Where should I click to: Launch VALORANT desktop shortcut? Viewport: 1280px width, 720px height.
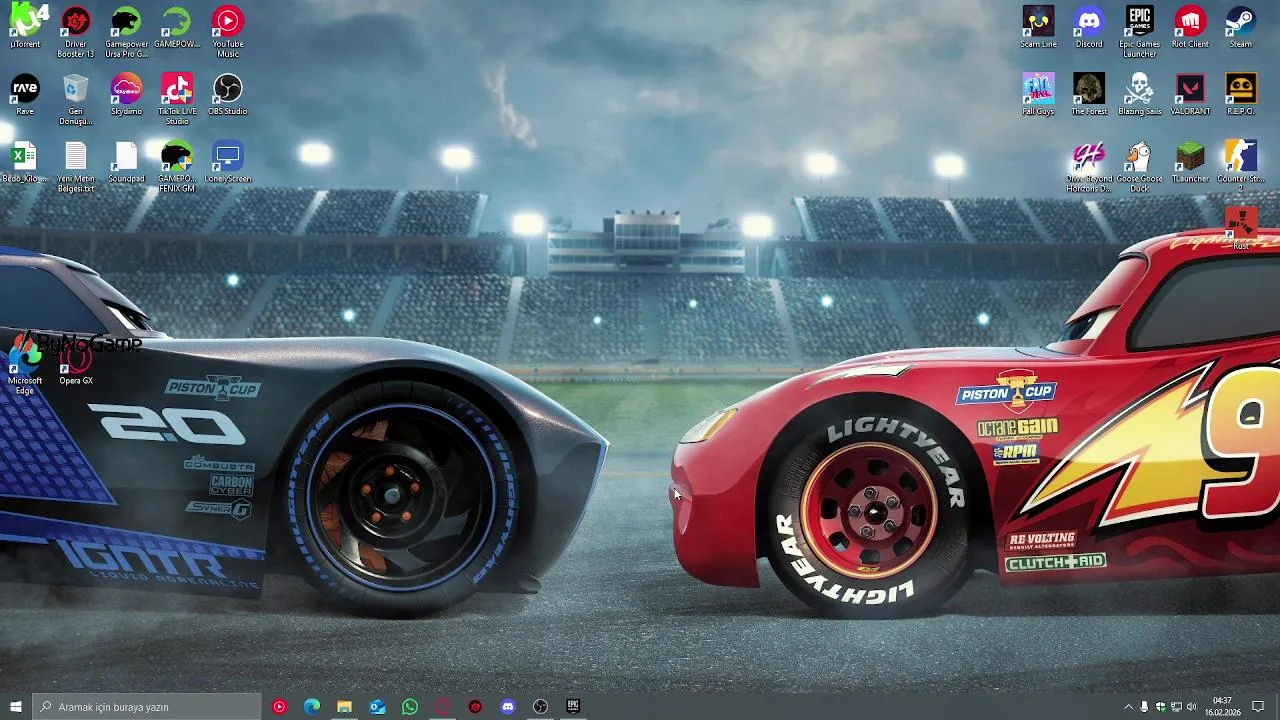(x=1190, y=95)
